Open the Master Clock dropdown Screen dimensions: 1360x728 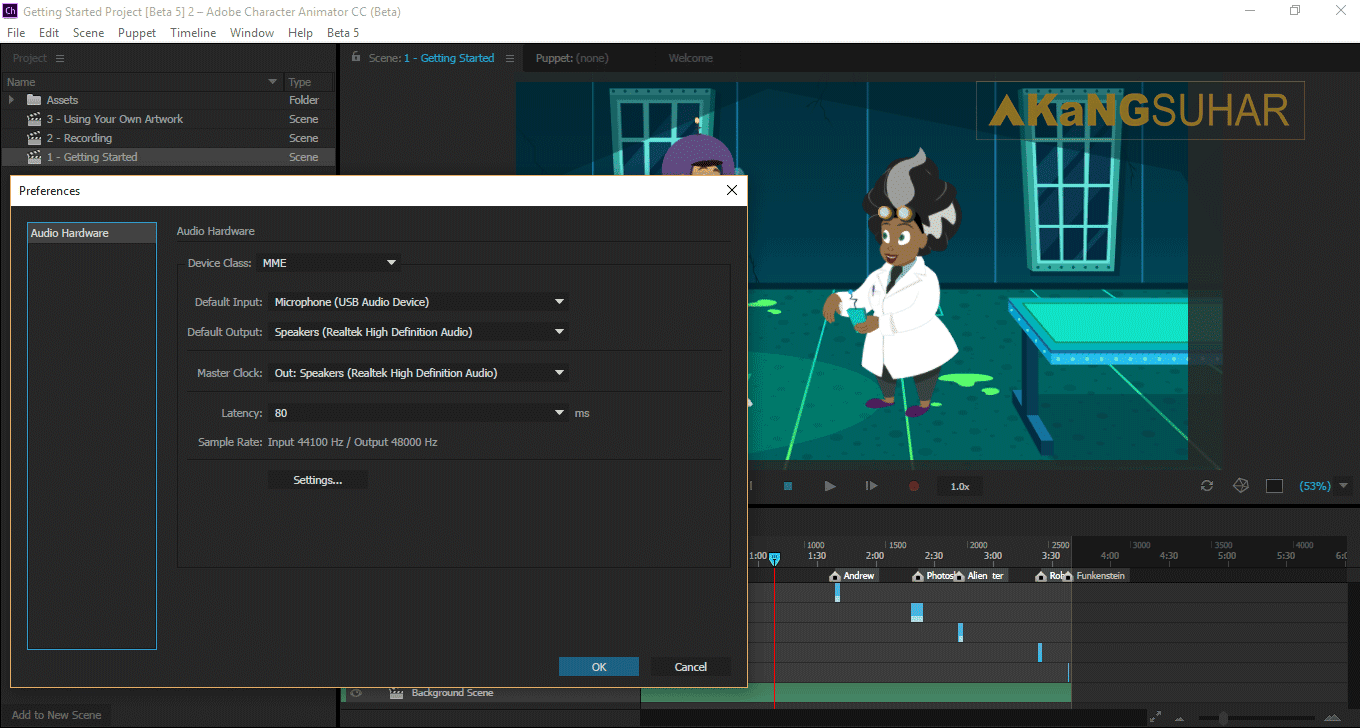pyautogui.click(x=420, y=373)
